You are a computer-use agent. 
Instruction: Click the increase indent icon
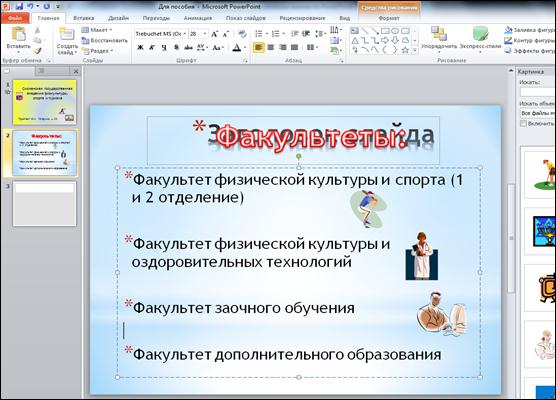coord(306,34)
